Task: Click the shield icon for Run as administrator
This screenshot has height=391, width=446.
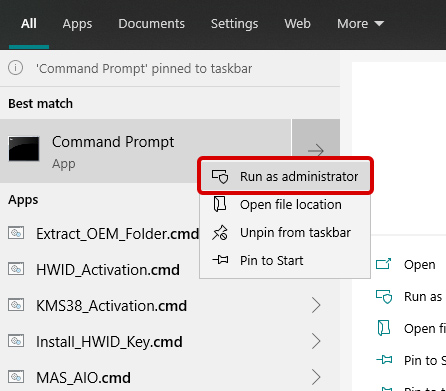Action: tap(220, 177)
